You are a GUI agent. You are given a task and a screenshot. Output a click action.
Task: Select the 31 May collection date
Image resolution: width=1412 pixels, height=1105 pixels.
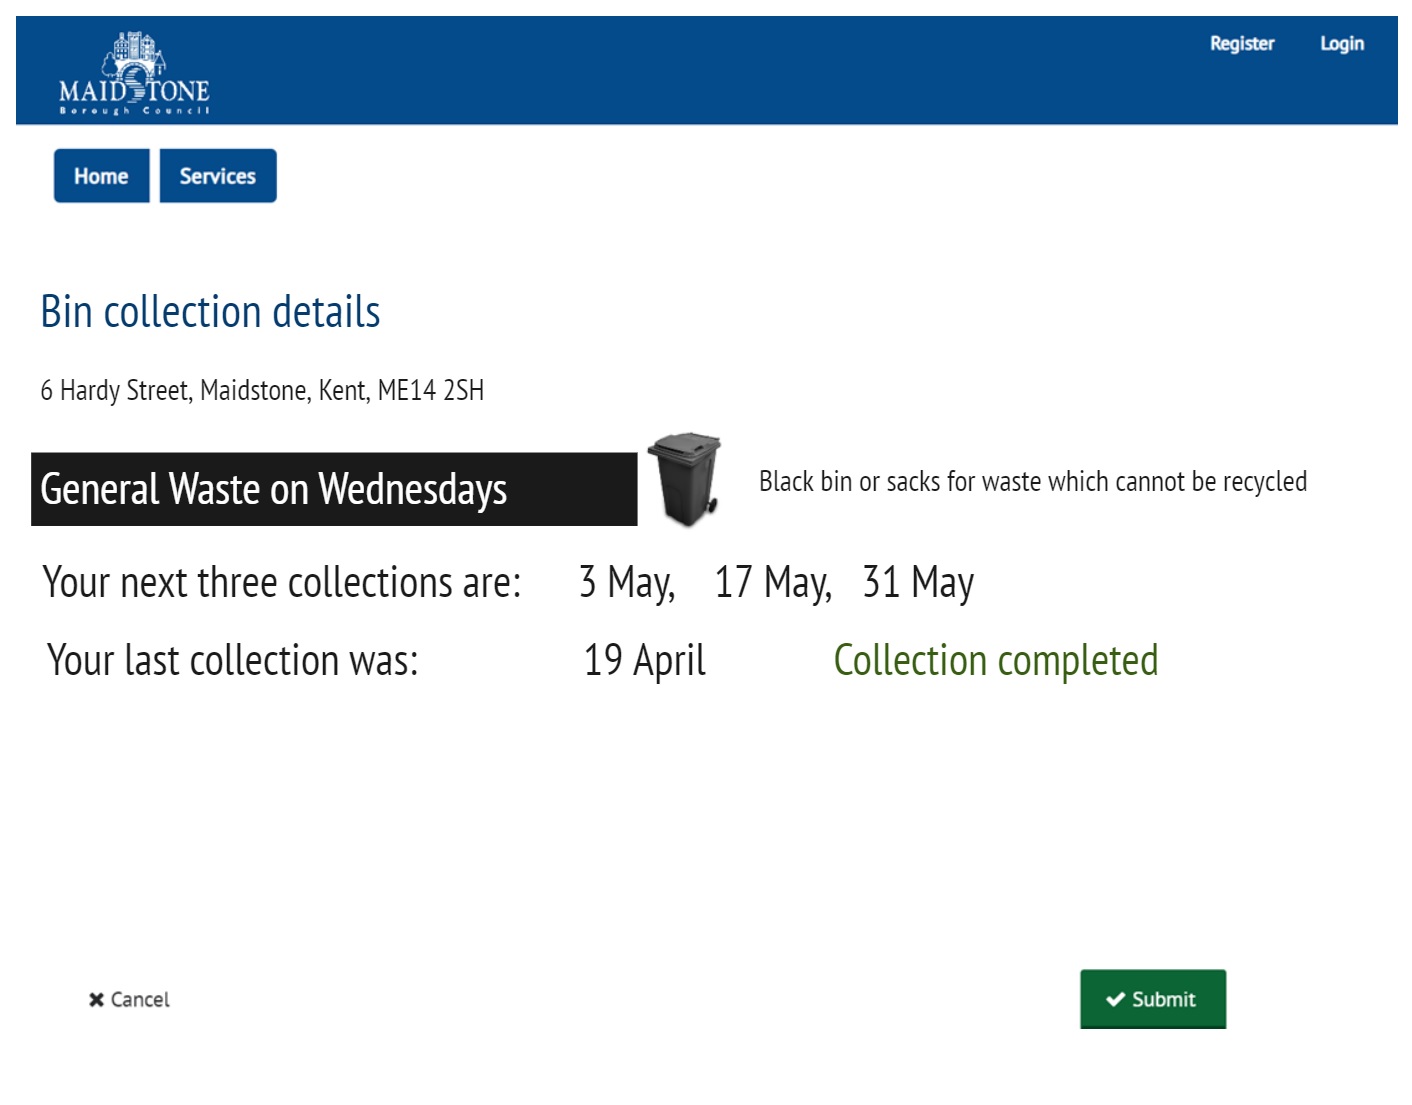pos(918,582)
